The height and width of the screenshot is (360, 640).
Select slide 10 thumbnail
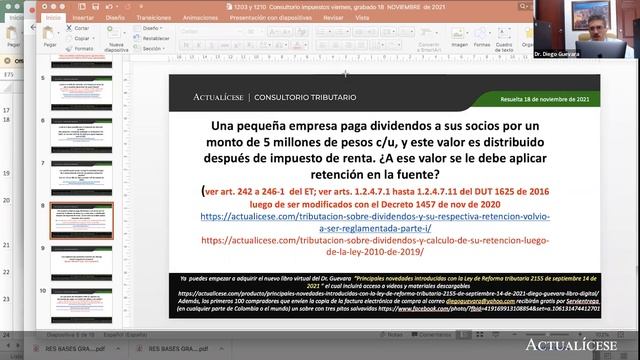tap(82, 305)
